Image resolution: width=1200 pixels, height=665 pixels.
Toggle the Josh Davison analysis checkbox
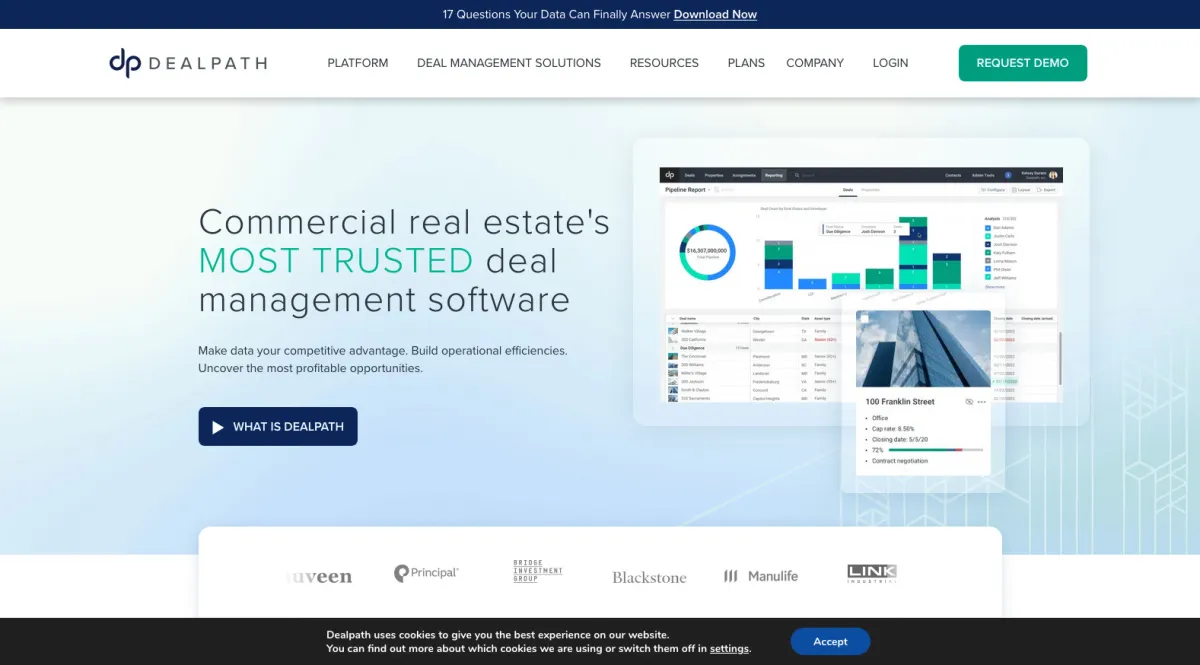click(x=988, y=245)
